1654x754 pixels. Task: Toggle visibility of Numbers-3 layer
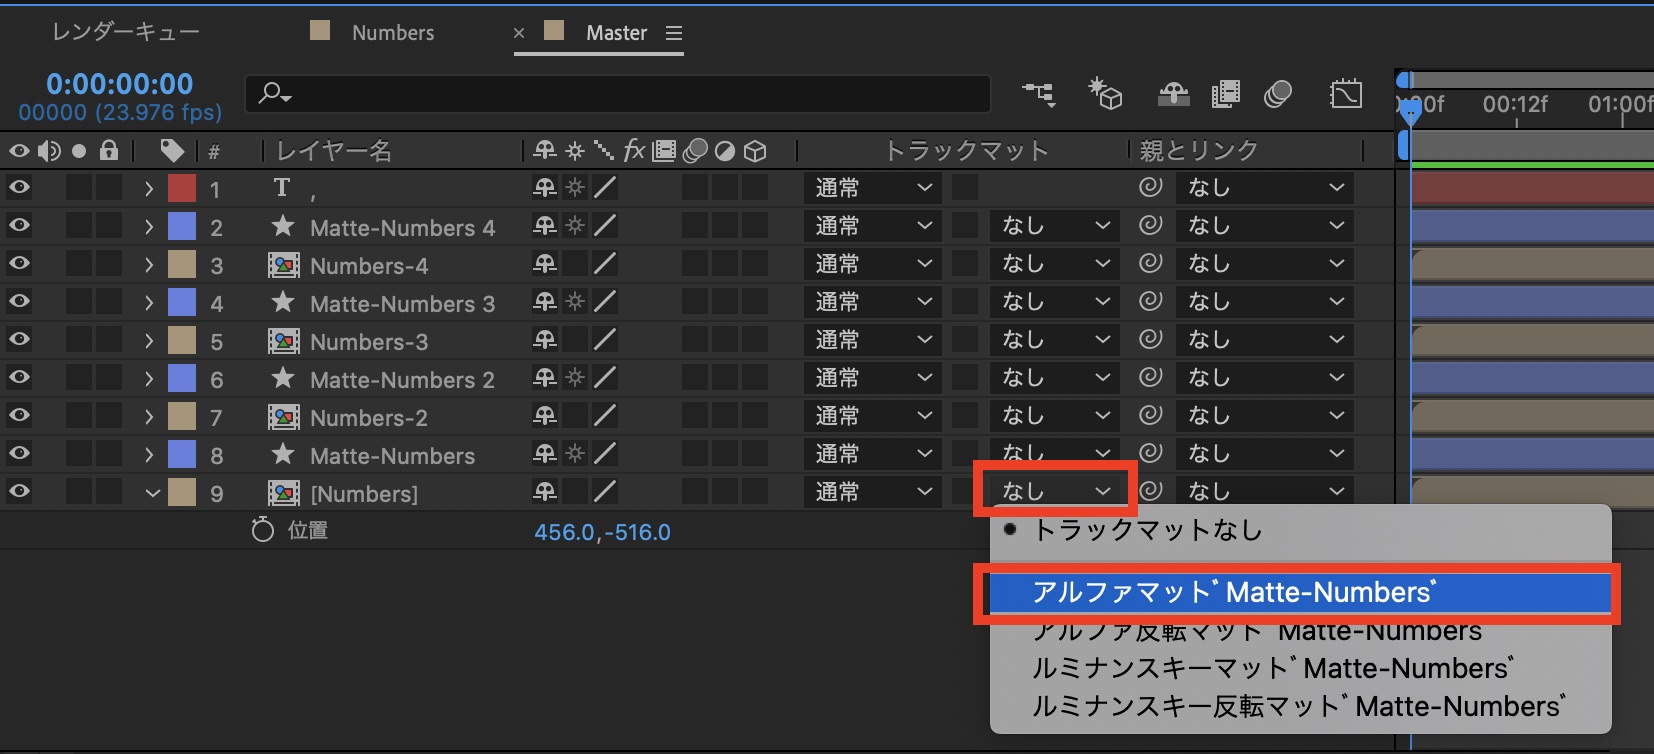click(19, 339)
